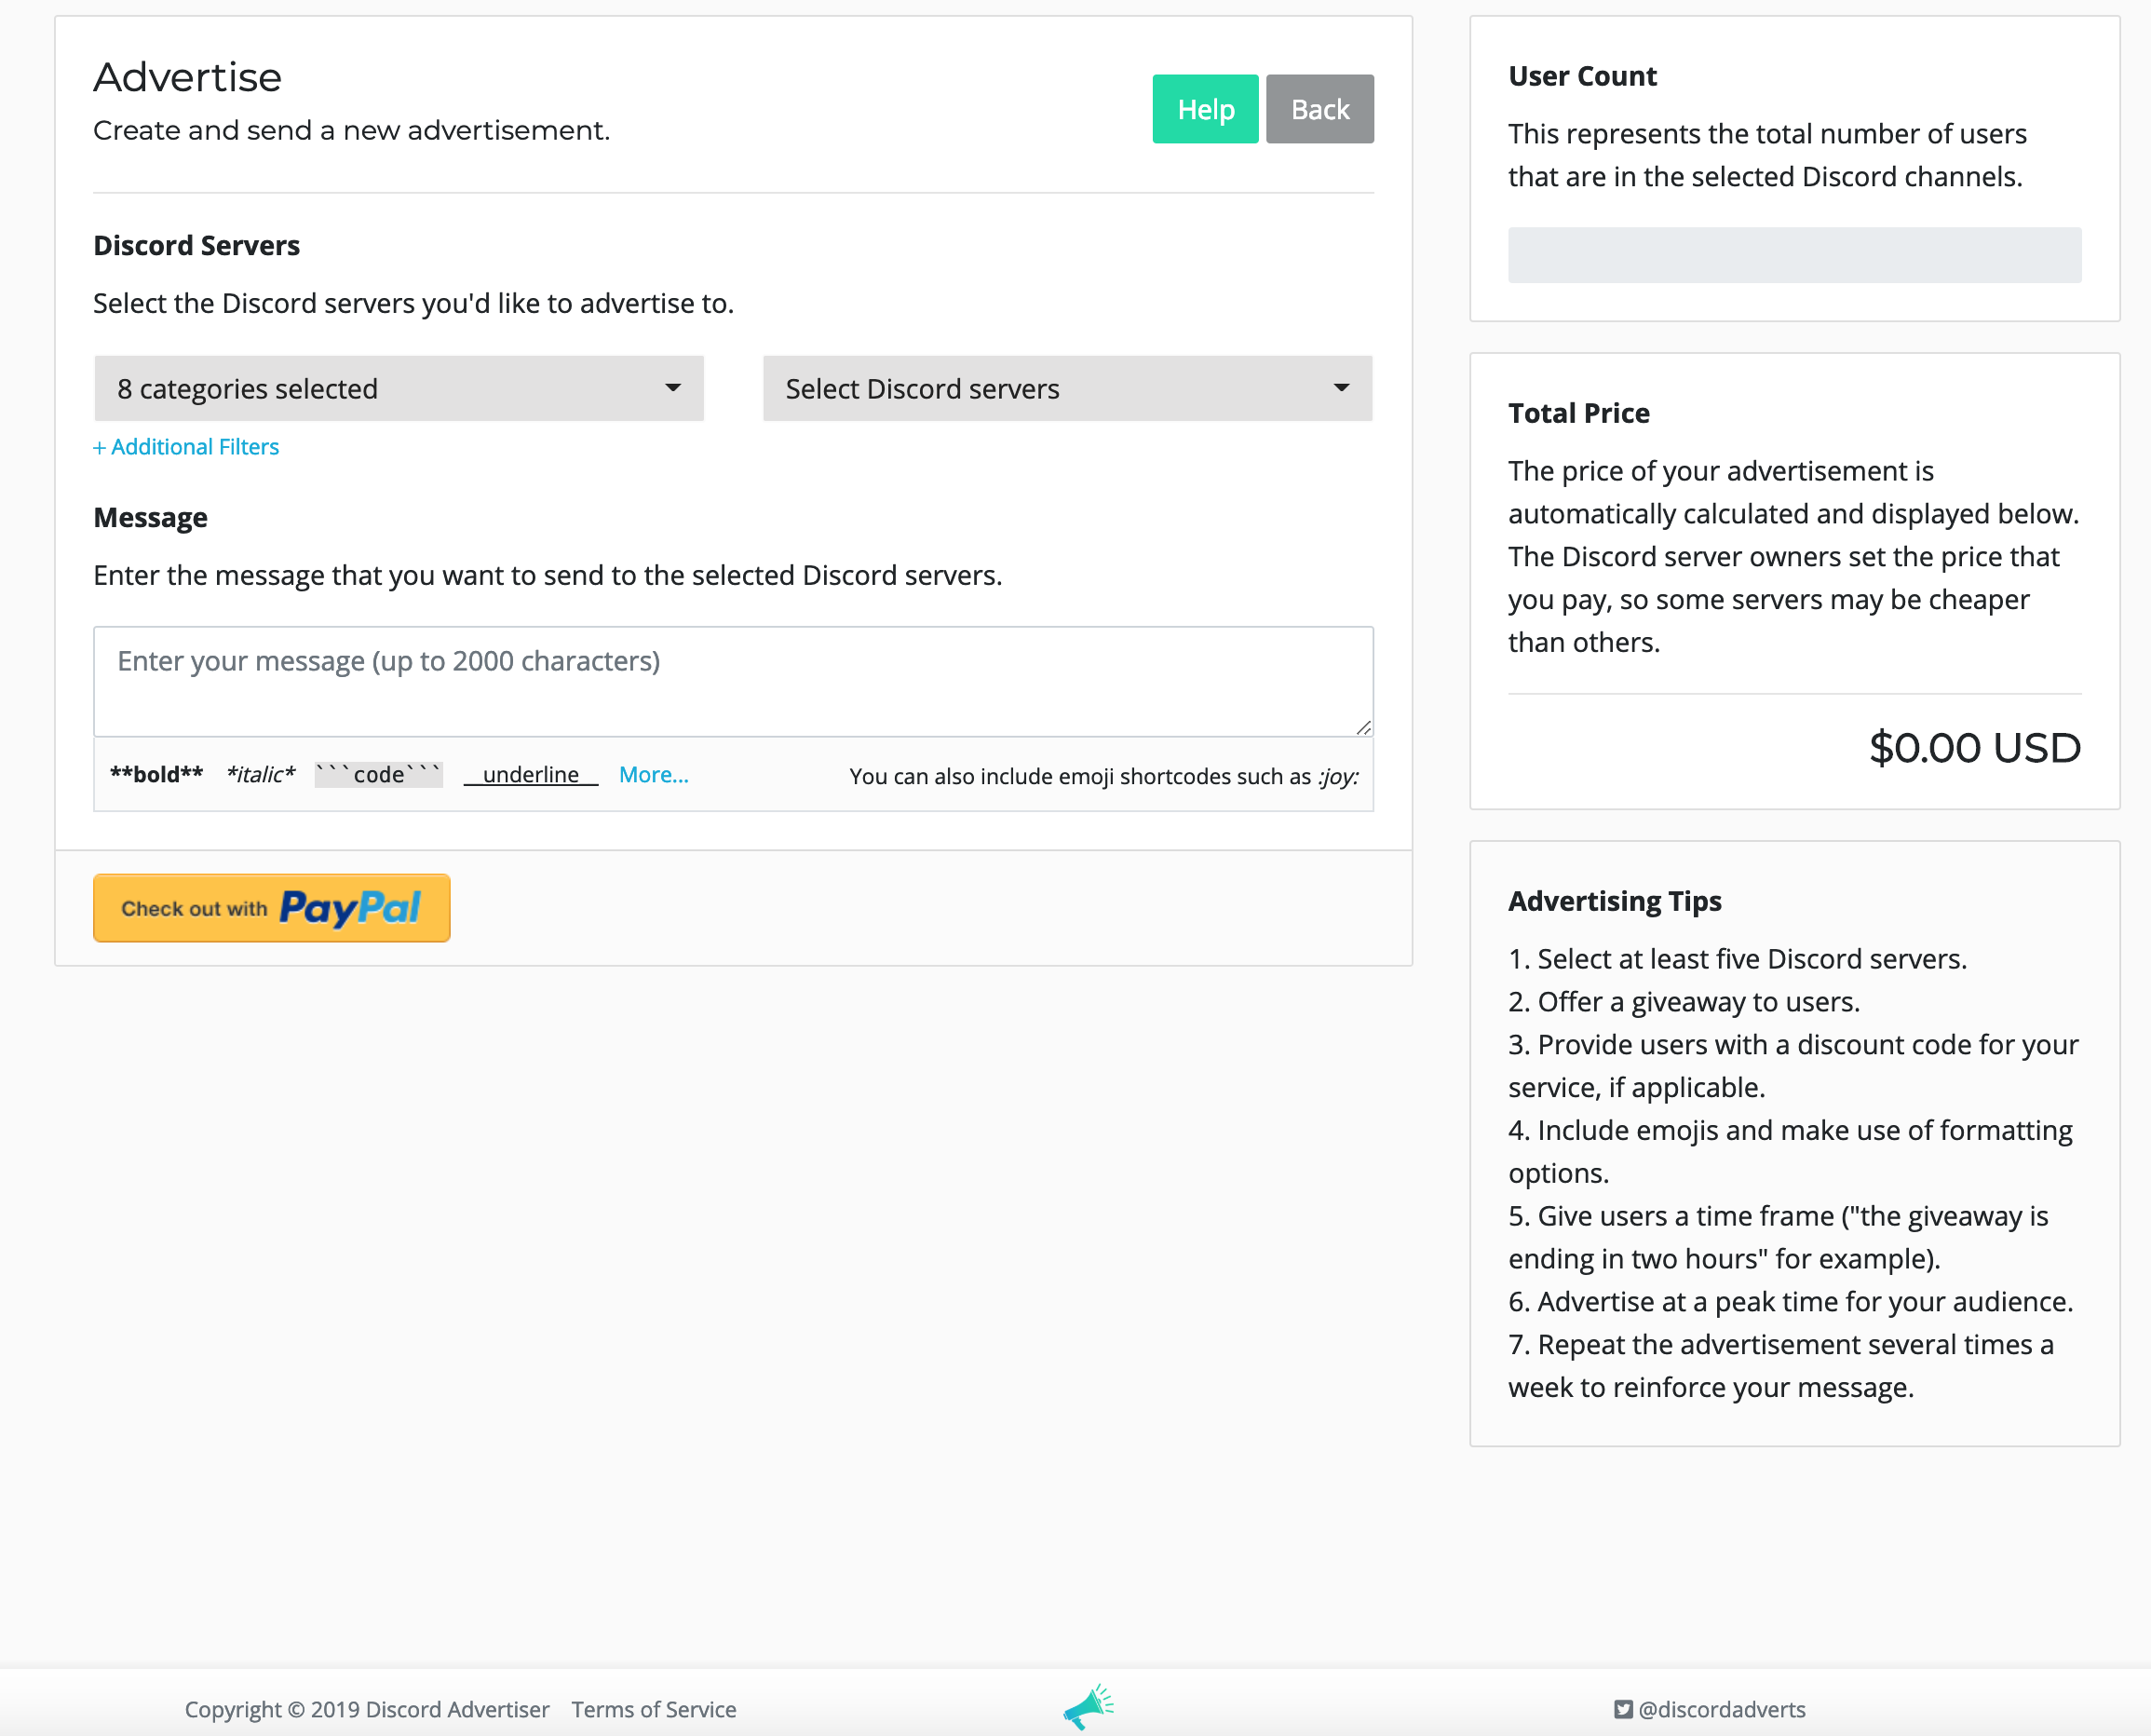This screenshot has width=2151, height=1736.
Task: Click the emoji shortcodes ':joy:' hint text
Action: pyautogui.click(x=1104, y=777)
